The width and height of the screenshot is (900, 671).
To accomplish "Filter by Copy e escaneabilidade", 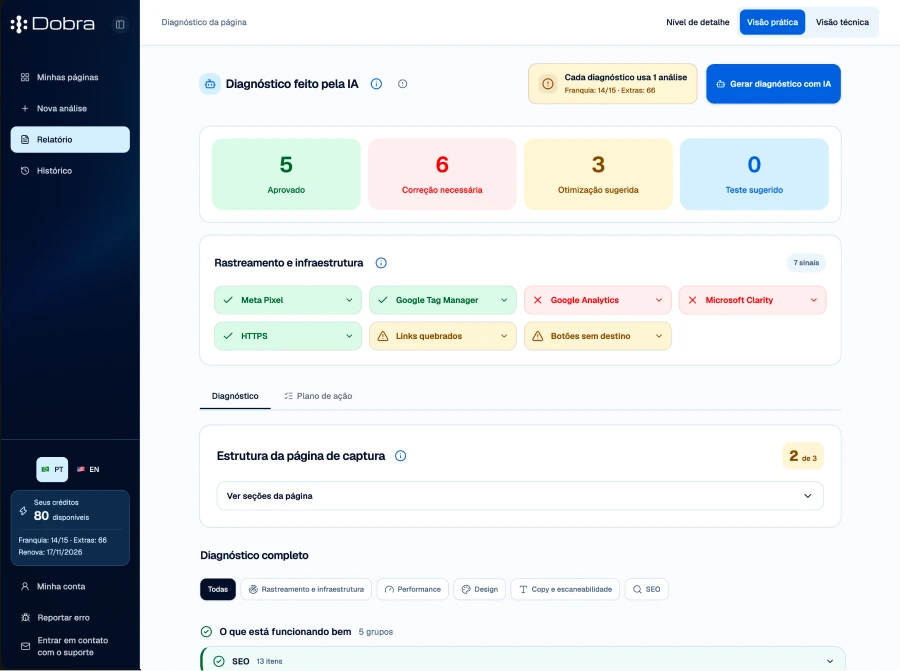I will coord(565,589).
